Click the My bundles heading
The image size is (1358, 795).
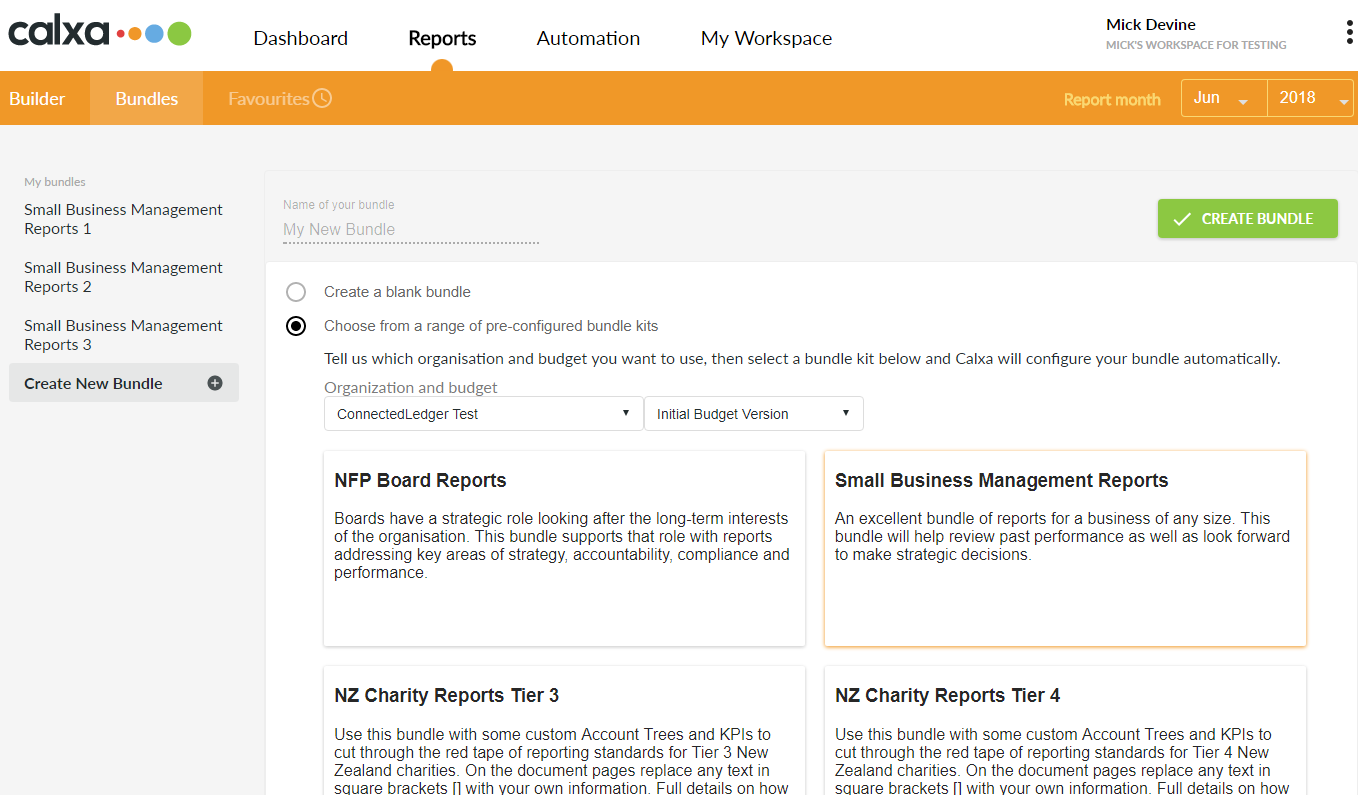(55, 182)
